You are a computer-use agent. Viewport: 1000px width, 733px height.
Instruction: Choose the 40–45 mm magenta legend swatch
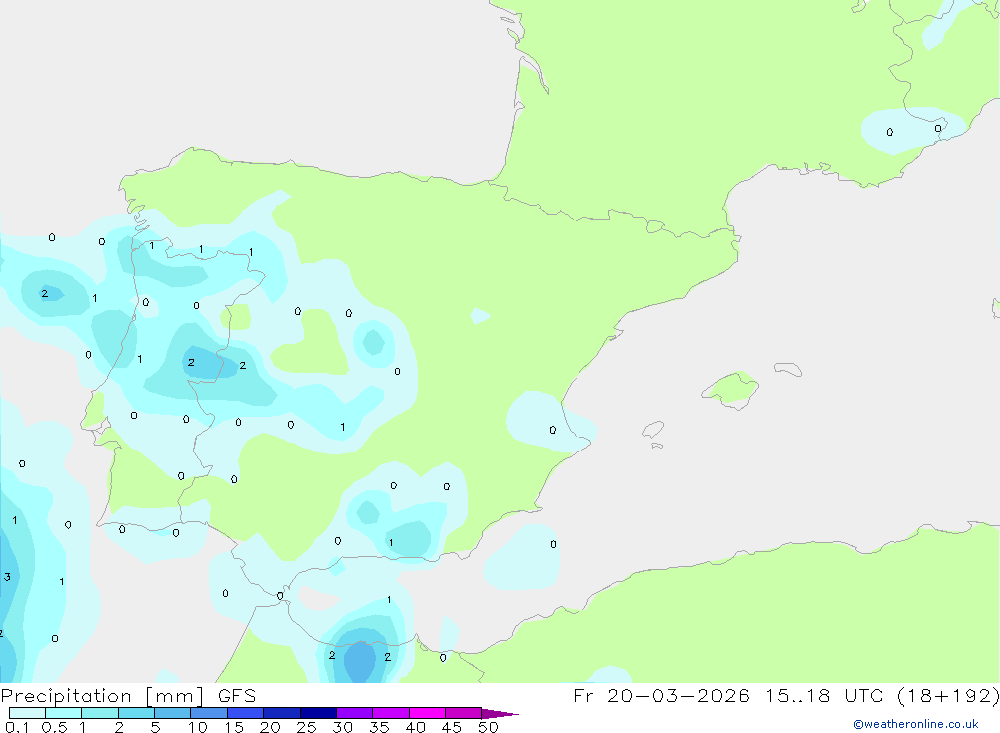coord(427,713)
